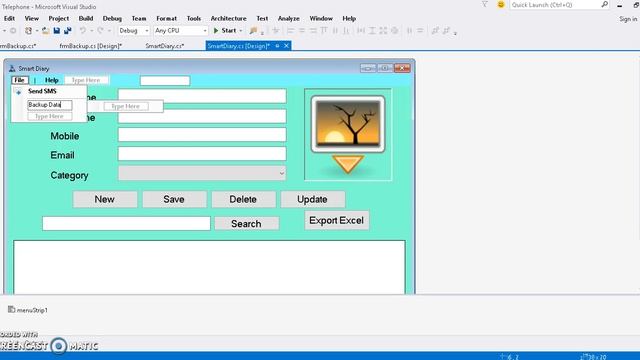The width and height of the screenshot is (640, 360).
Task: Switch to the frmBackup.cs [Design] tab
Action: pos(91,46)
